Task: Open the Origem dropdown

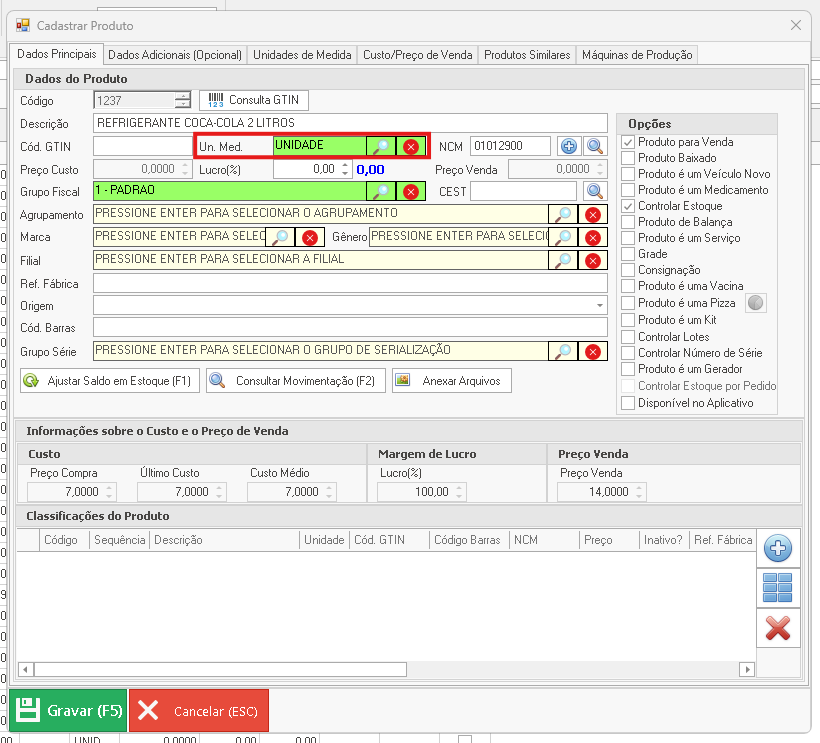Action: click(600, 305)
